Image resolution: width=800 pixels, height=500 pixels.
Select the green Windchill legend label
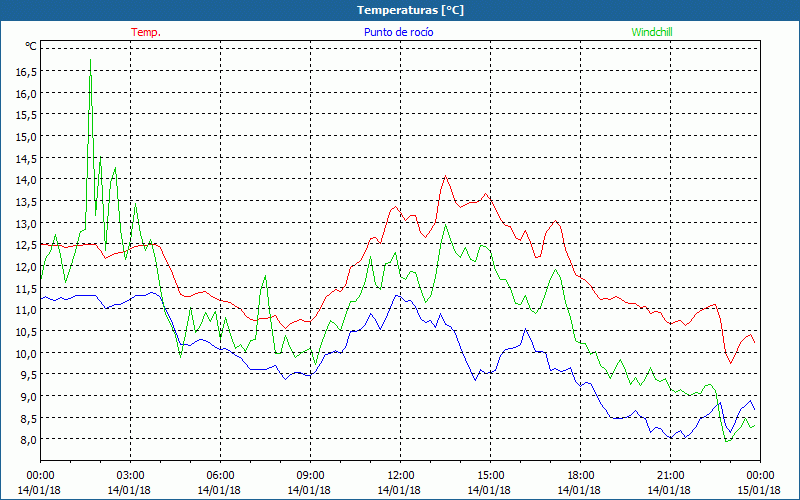tap(652, 32)
